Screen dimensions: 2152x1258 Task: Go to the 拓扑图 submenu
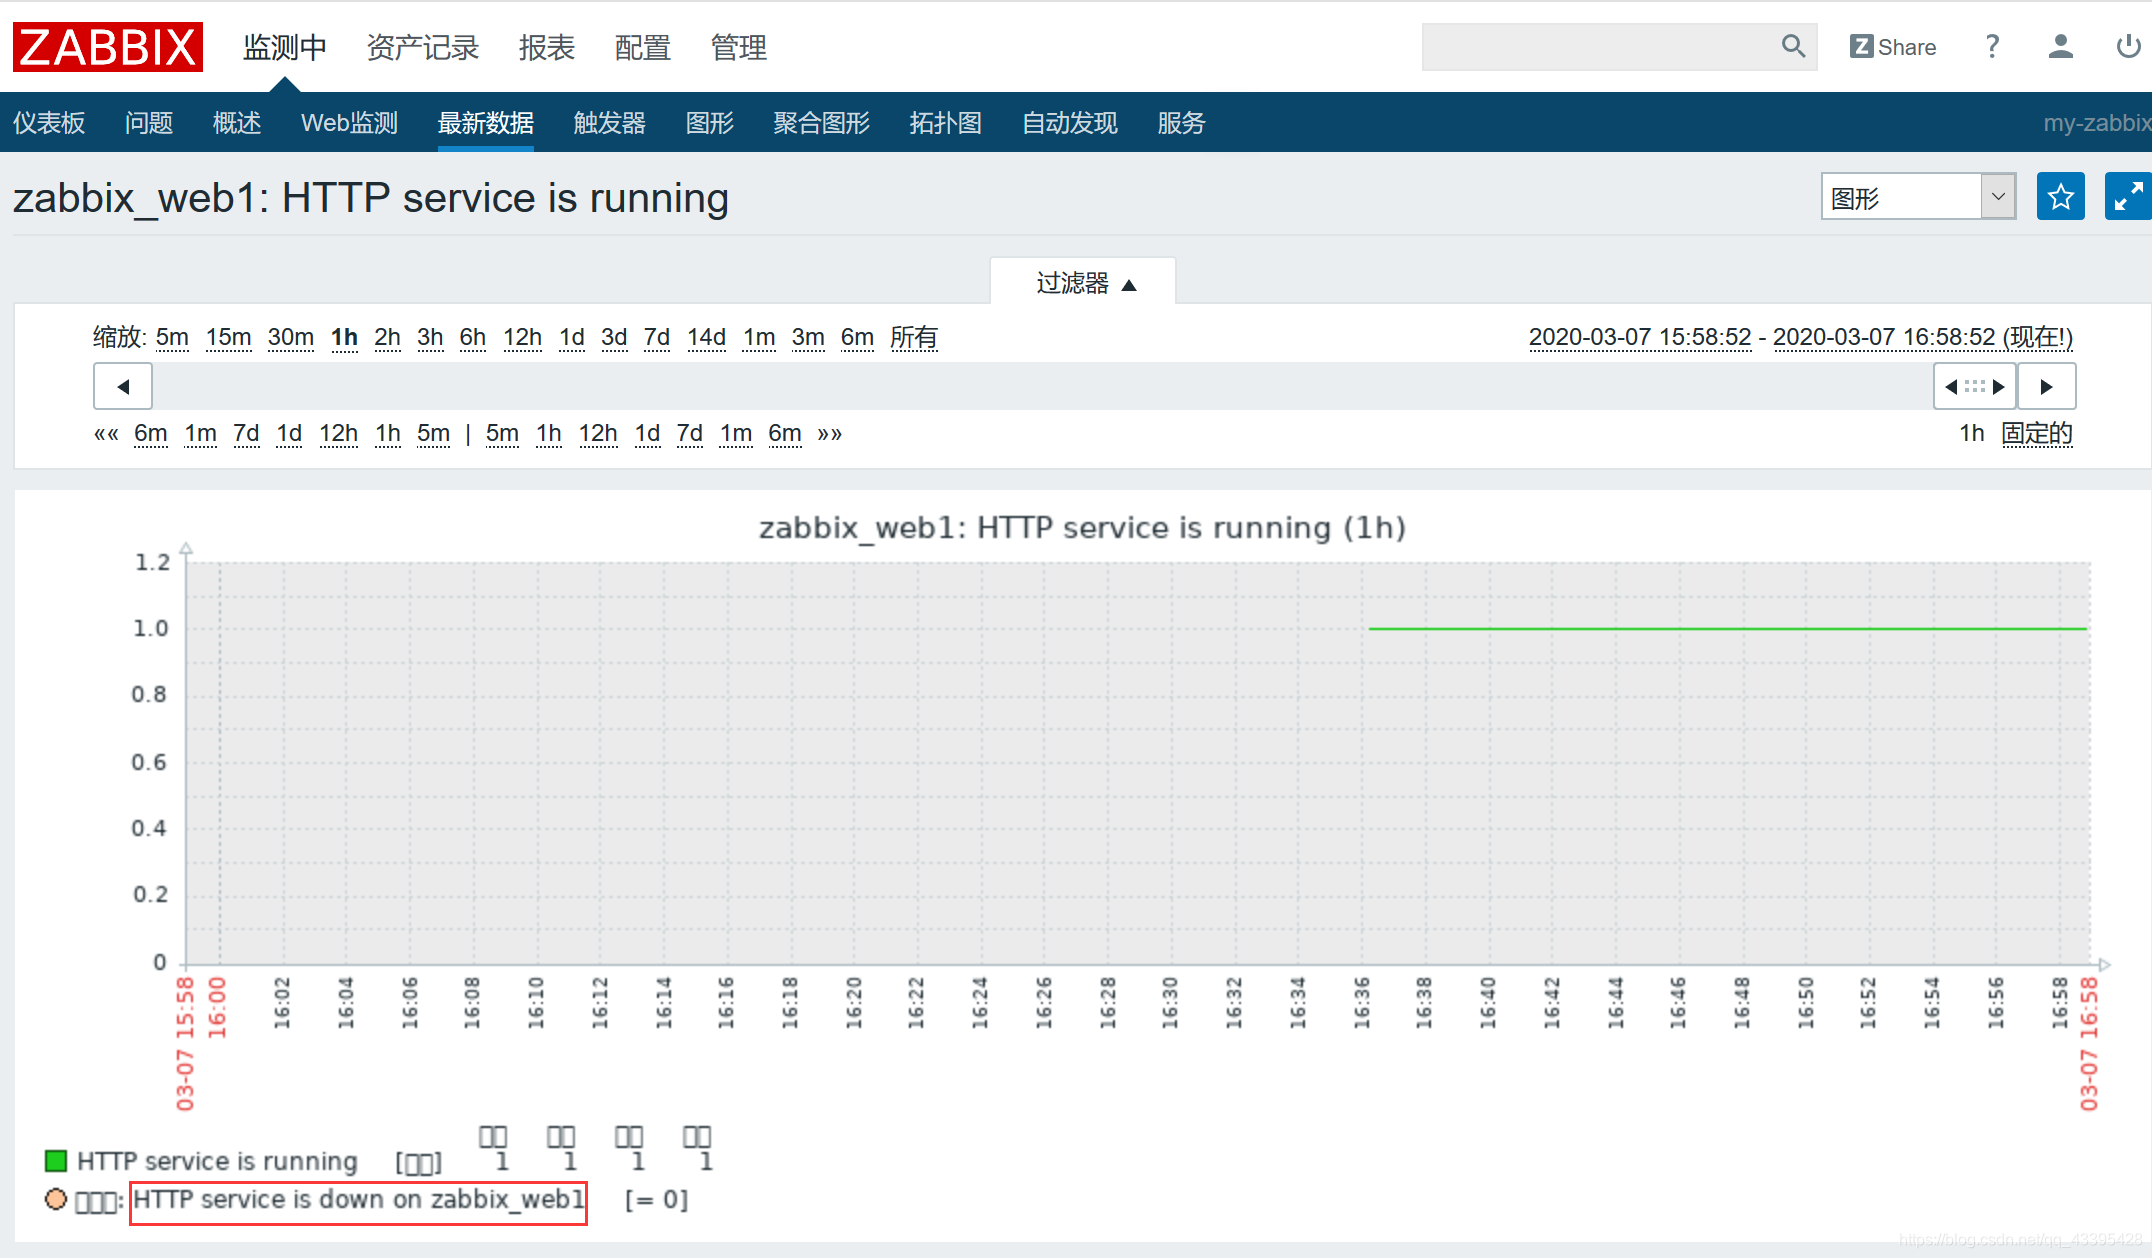946,123
